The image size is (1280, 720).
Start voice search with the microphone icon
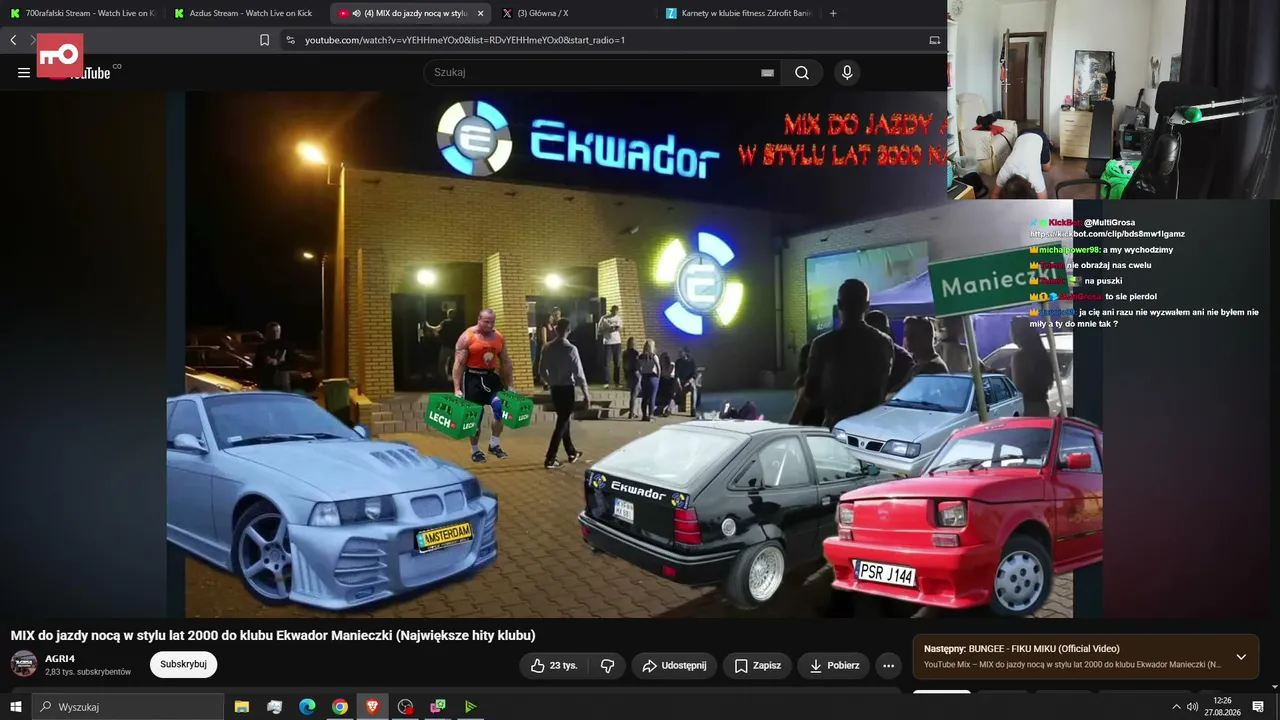tap(847, 72)
